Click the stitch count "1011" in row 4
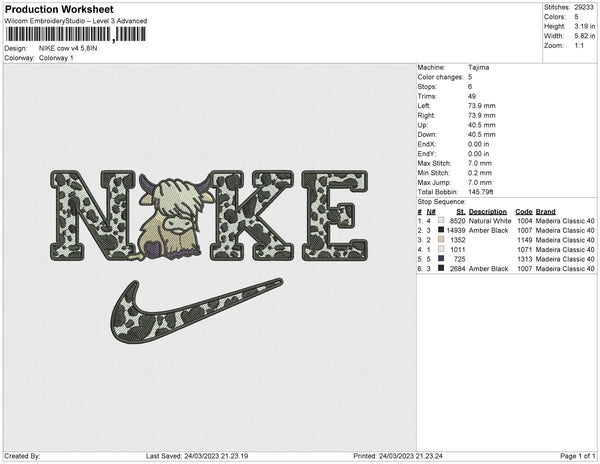Viewport: 600px width, 464px height. 458,250
